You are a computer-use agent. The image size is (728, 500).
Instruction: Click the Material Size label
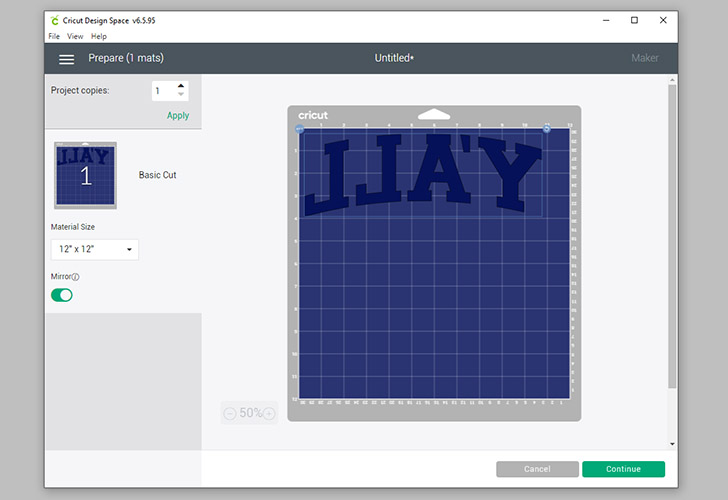[x=72, y=227]
